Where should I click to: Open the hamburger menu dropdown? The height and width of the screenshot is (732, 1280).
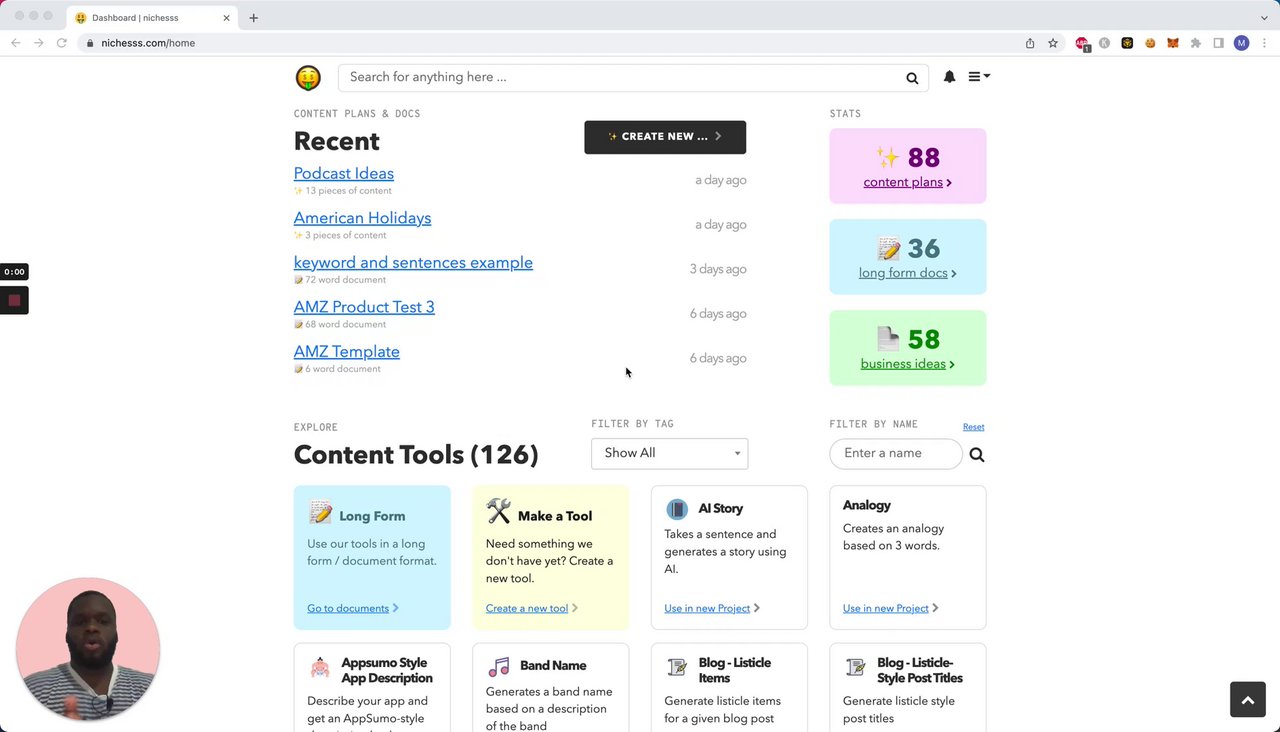[x=979, y=77]
